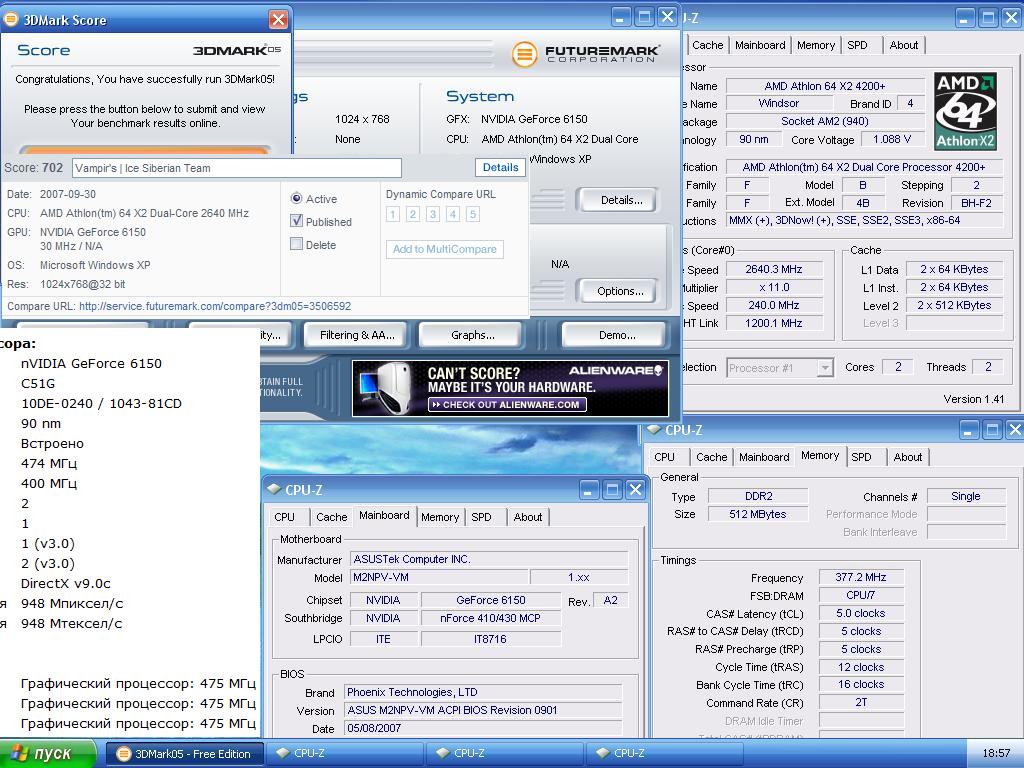Click the blue Details button beside score name
Screen dimensions: 1024x768
500,168
